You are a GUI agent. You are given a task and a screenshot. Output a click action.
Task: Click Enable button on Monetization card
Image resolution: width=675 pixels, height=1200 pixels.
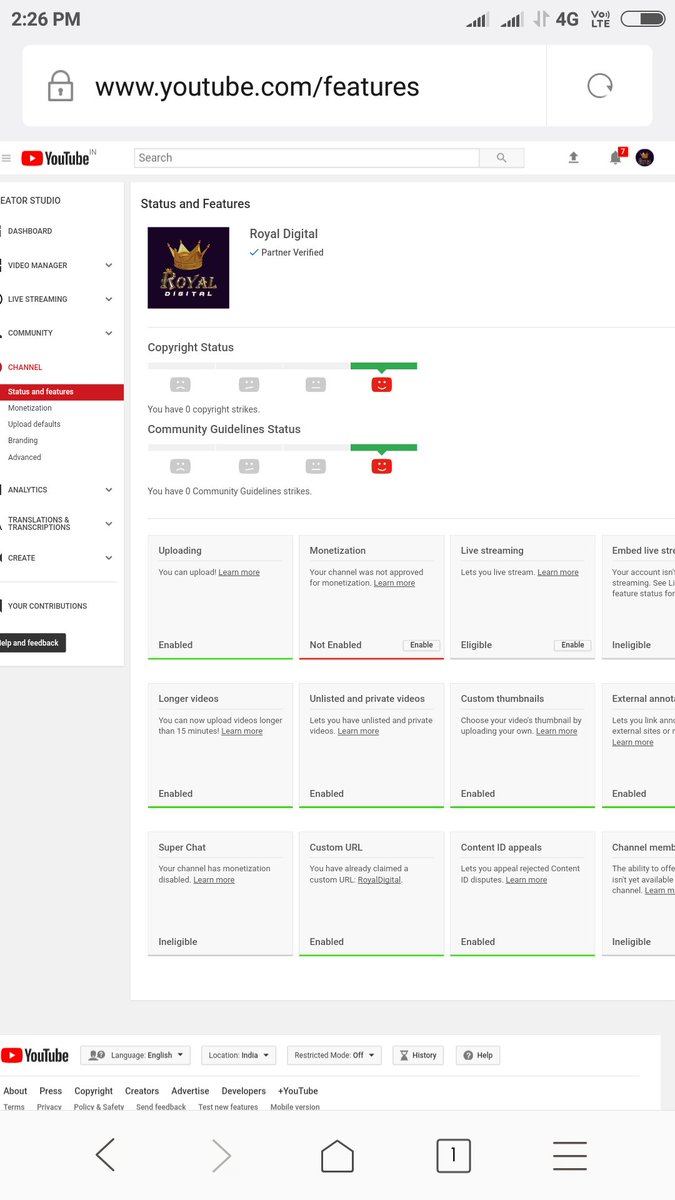point(422,645)
